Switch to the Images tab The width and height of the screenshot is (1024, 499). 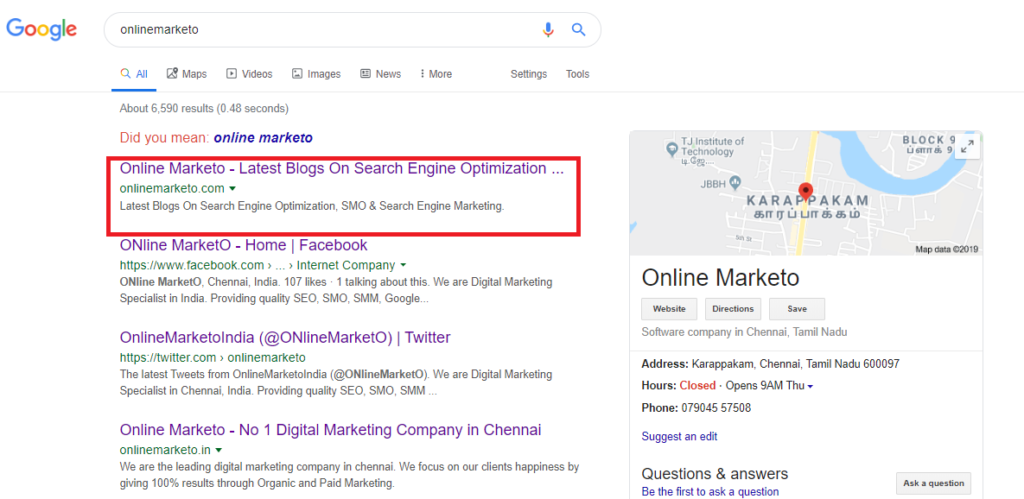click(316, 74)
